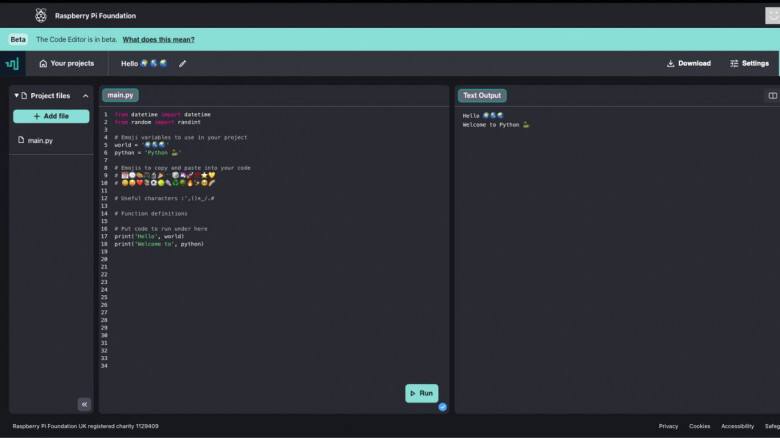This screenshot has height=438, width=780.
Task: Click the Hello project title
Action: (144, 64)
